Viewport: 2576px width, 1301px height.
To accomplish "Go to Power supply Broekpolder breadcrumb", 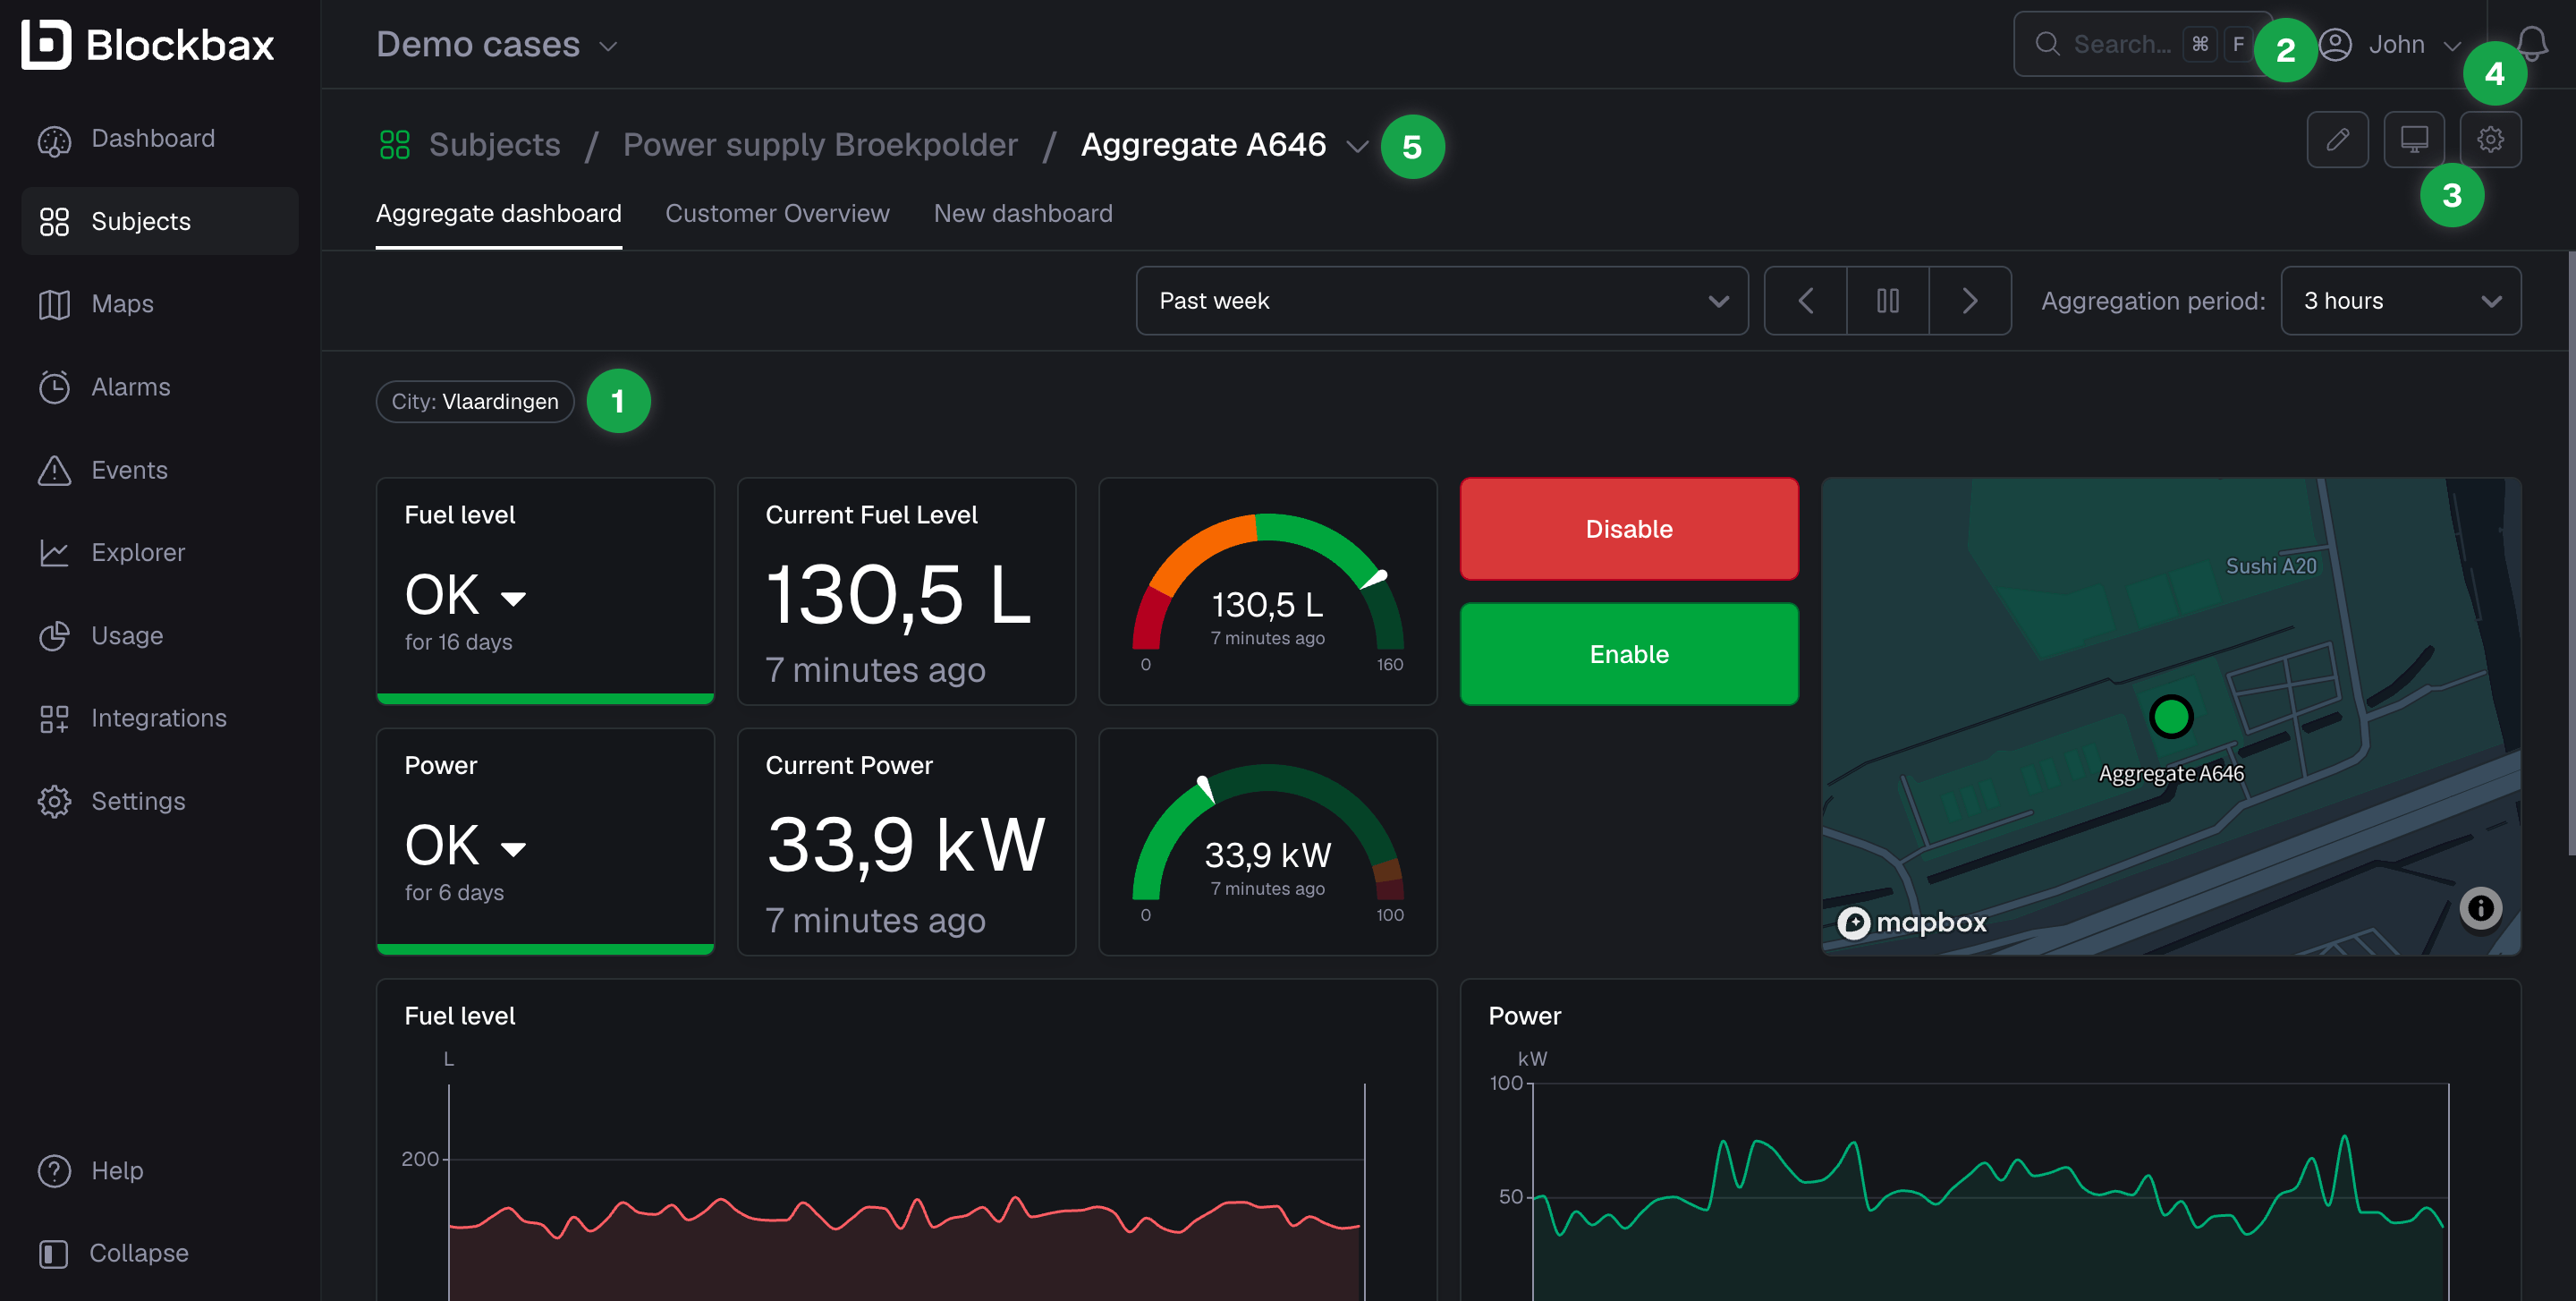I will [820, 145].
